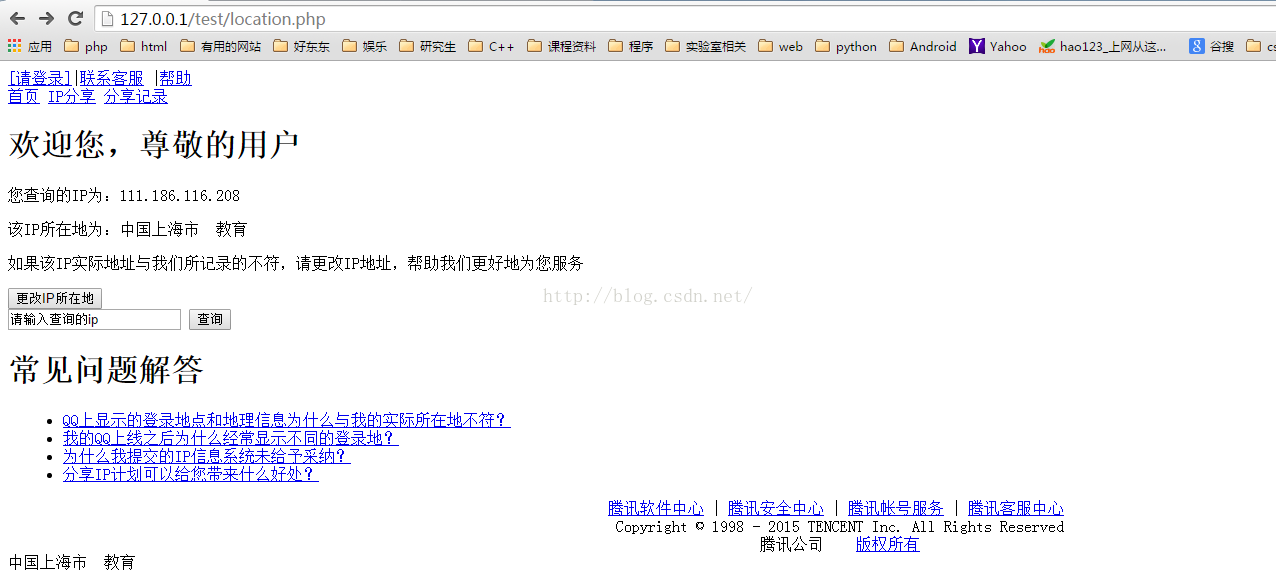The height and width of the screenshot is (570, 1276).
Task: Open the 联系客服 link
Action: click(x=111, y=78)
